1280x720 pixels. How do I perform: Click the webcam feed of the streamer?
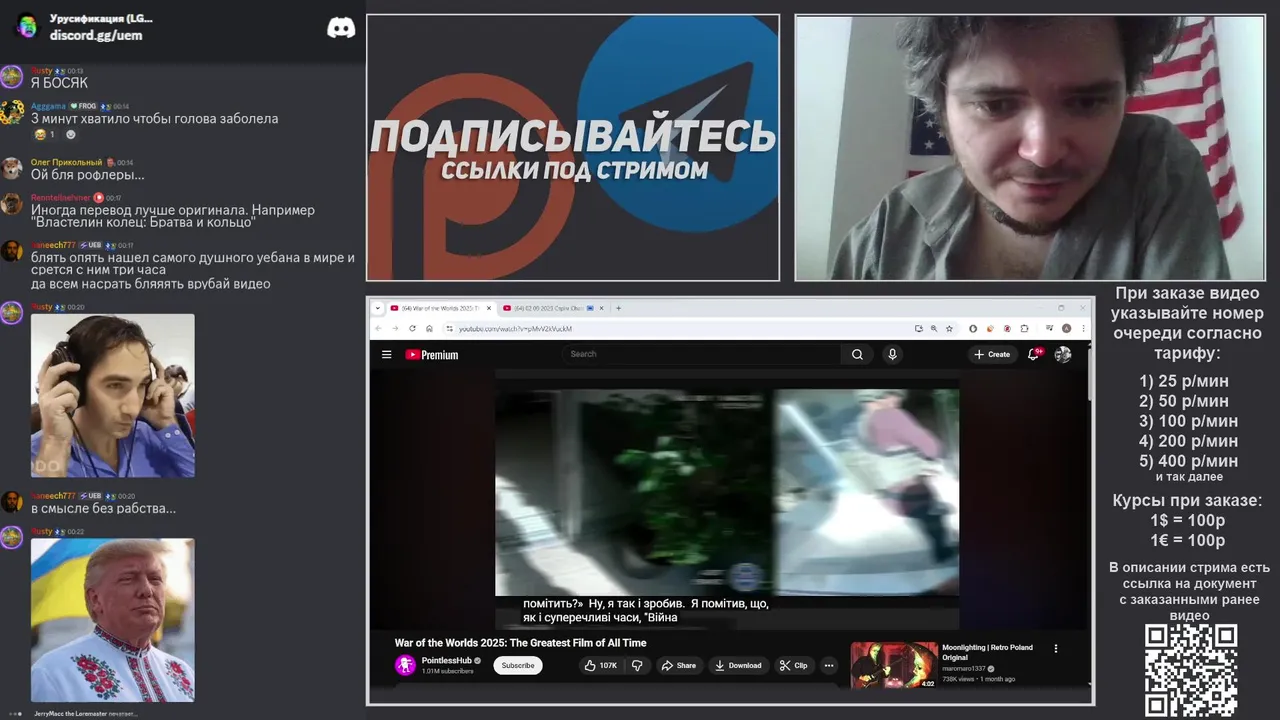click(1030, 148)
